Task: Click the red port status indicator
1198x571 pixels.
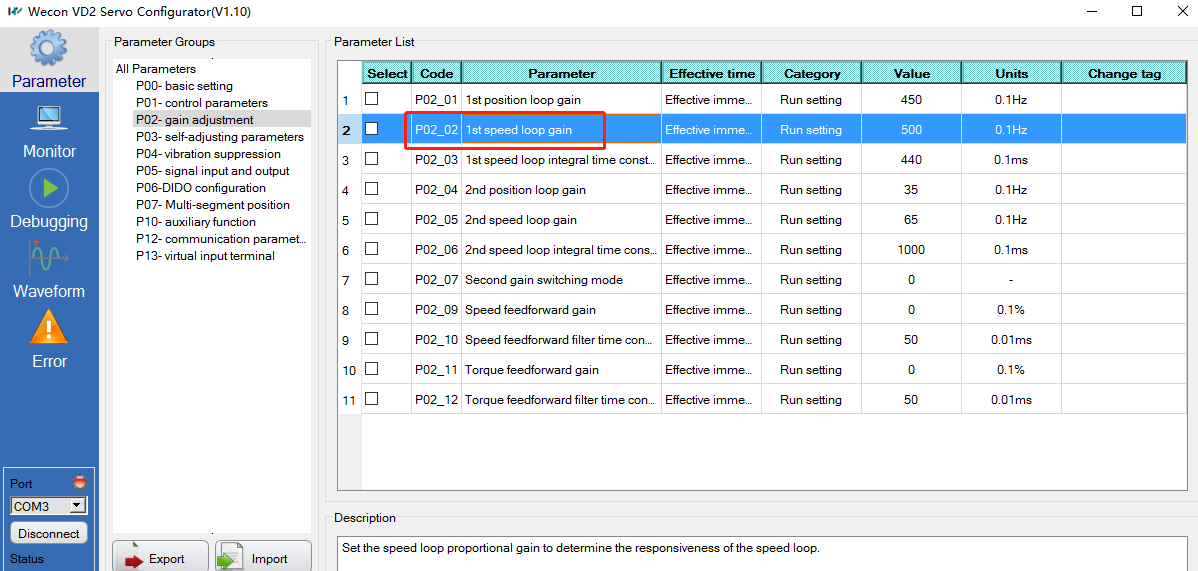Action: [80, 482]
